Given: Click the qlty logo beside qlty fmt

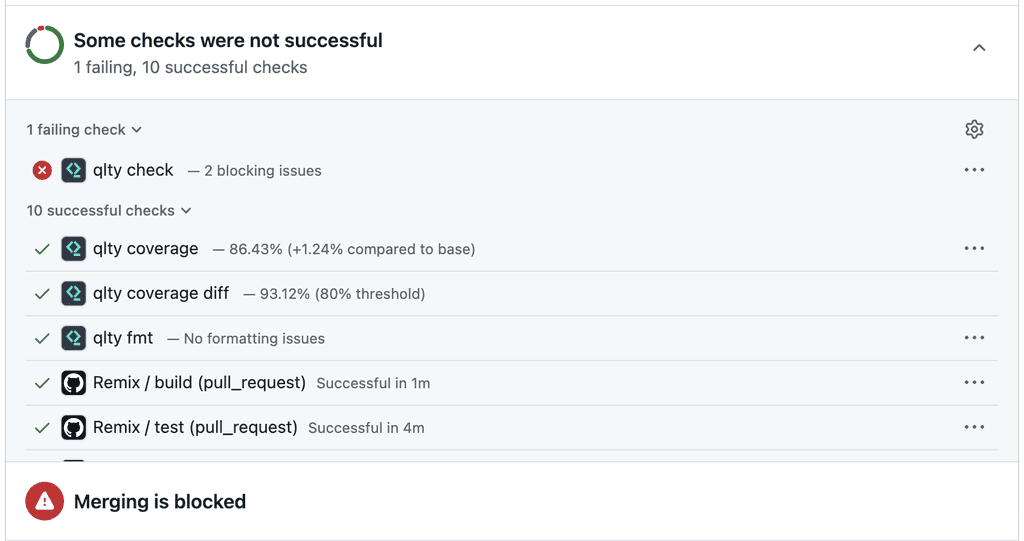Looking at the screenshot, I should click(x=74, y=338).
